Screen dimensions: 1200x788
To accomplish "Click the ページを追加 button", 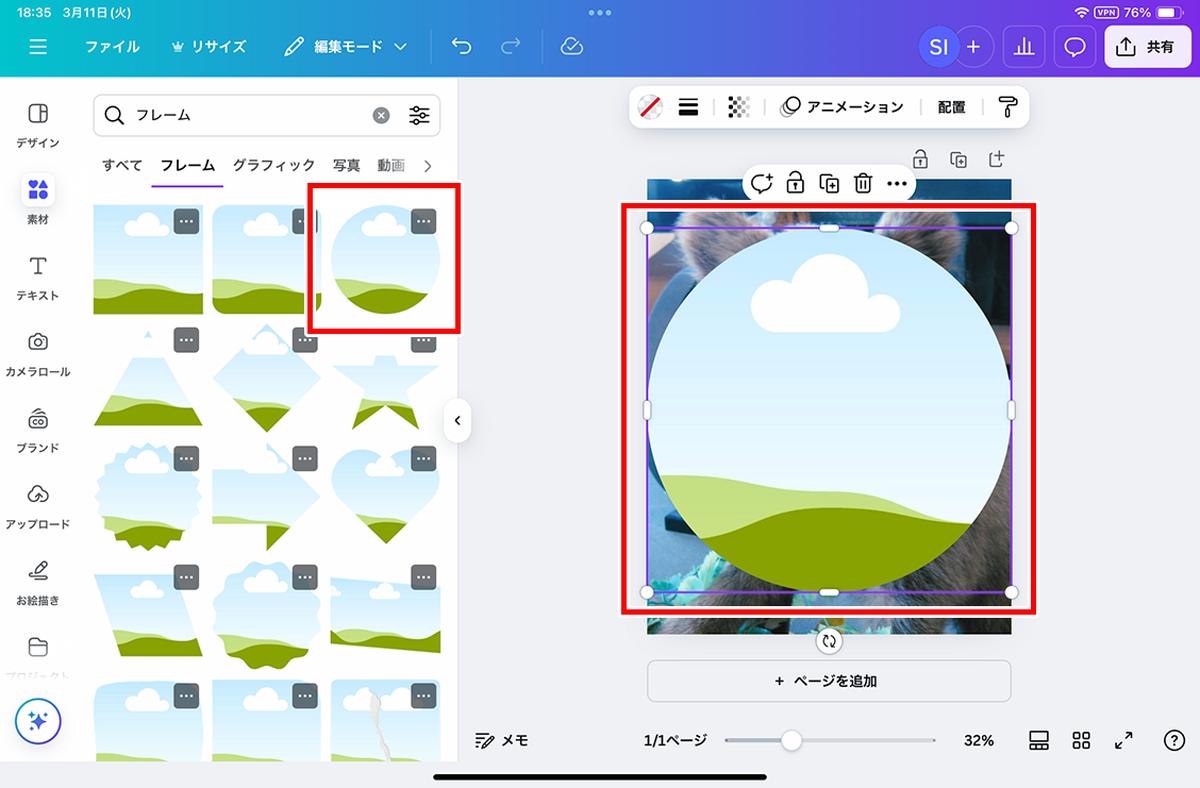I will click(x=829, y=681).
